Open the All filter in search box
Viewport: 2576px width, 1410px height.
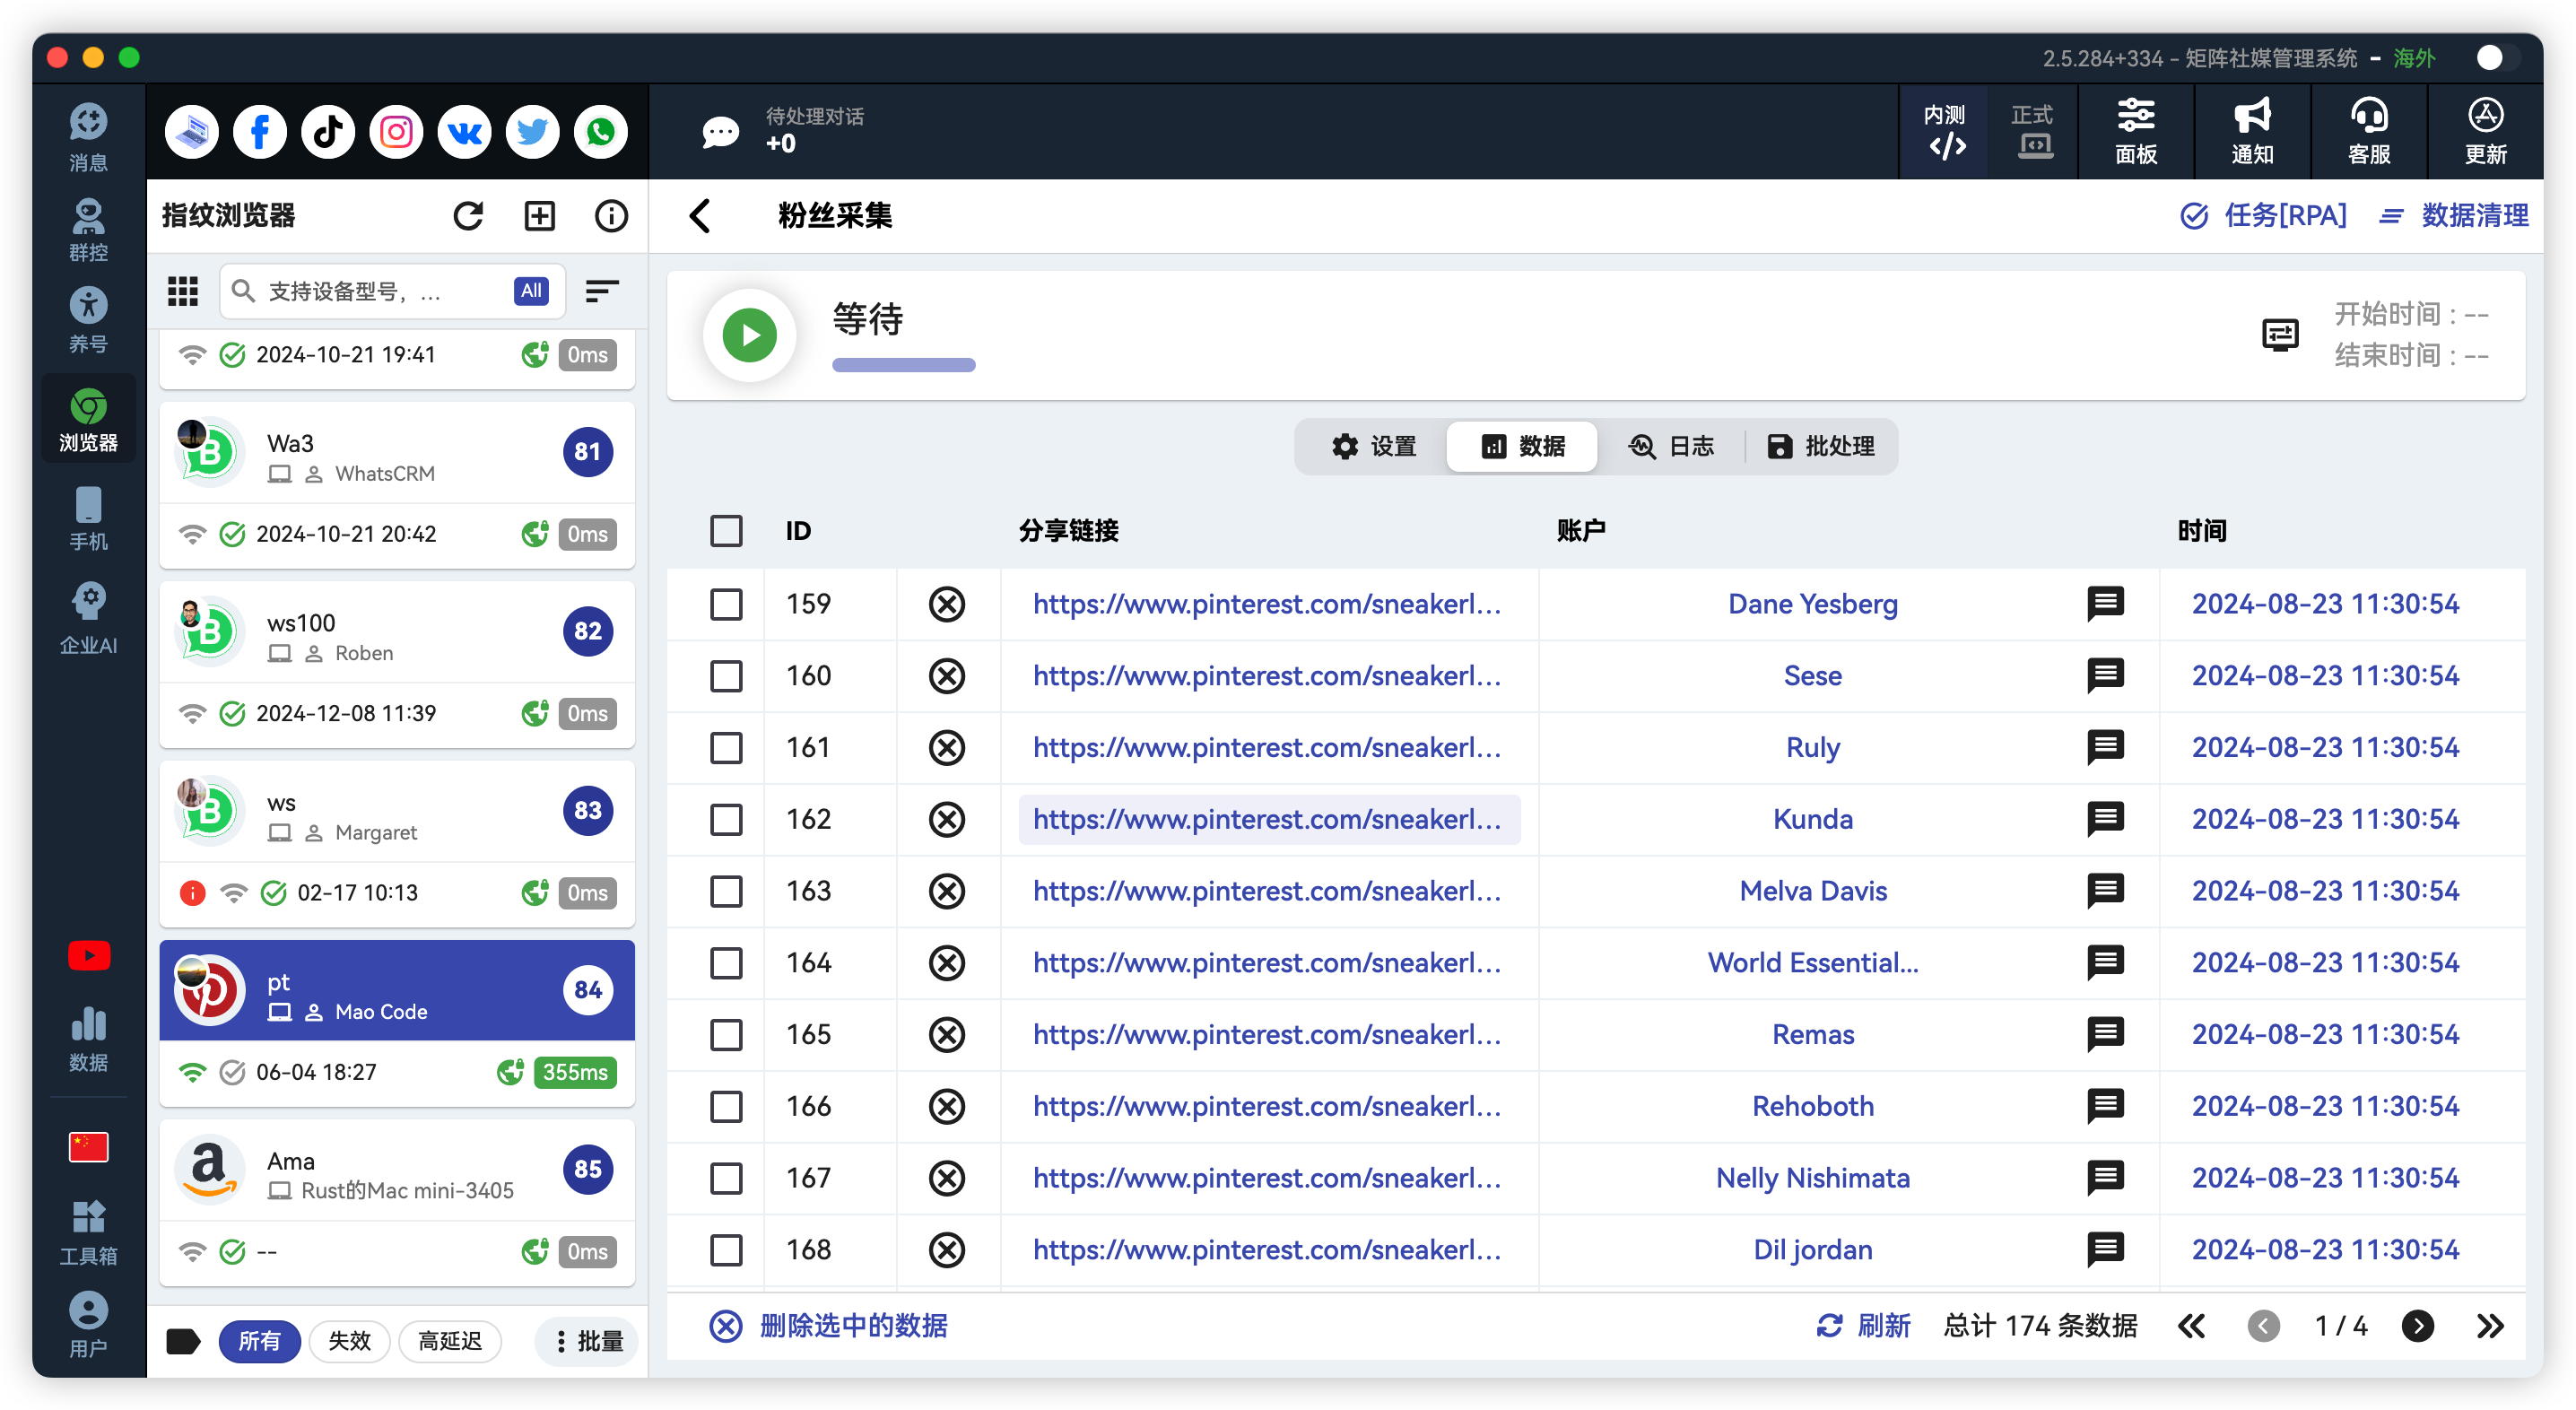coord(531,291)
